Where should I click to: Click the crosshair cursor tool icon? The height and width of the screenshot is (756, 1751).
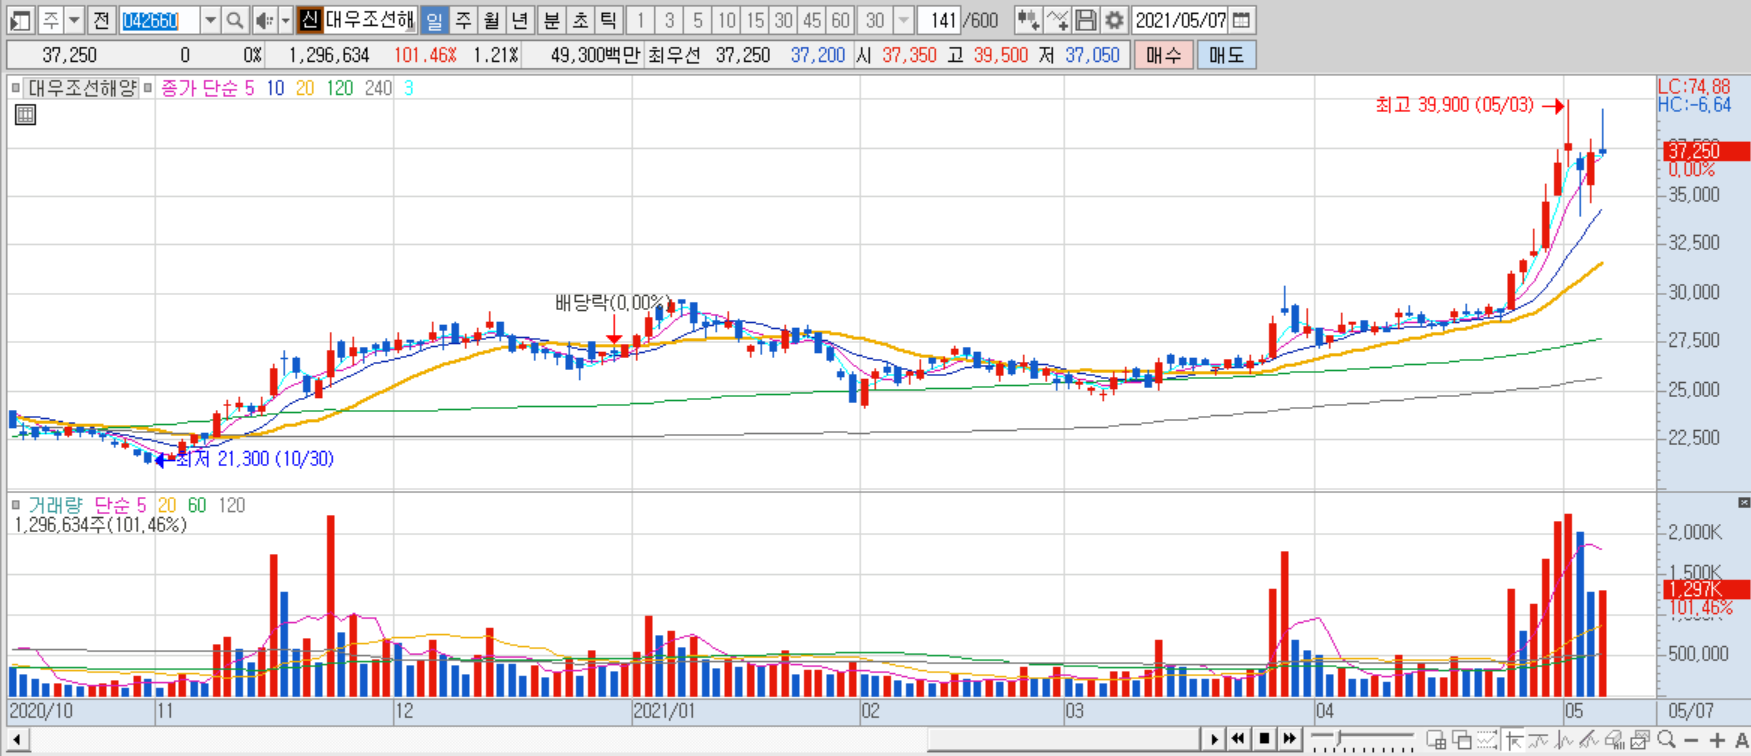pos(1513,740)
